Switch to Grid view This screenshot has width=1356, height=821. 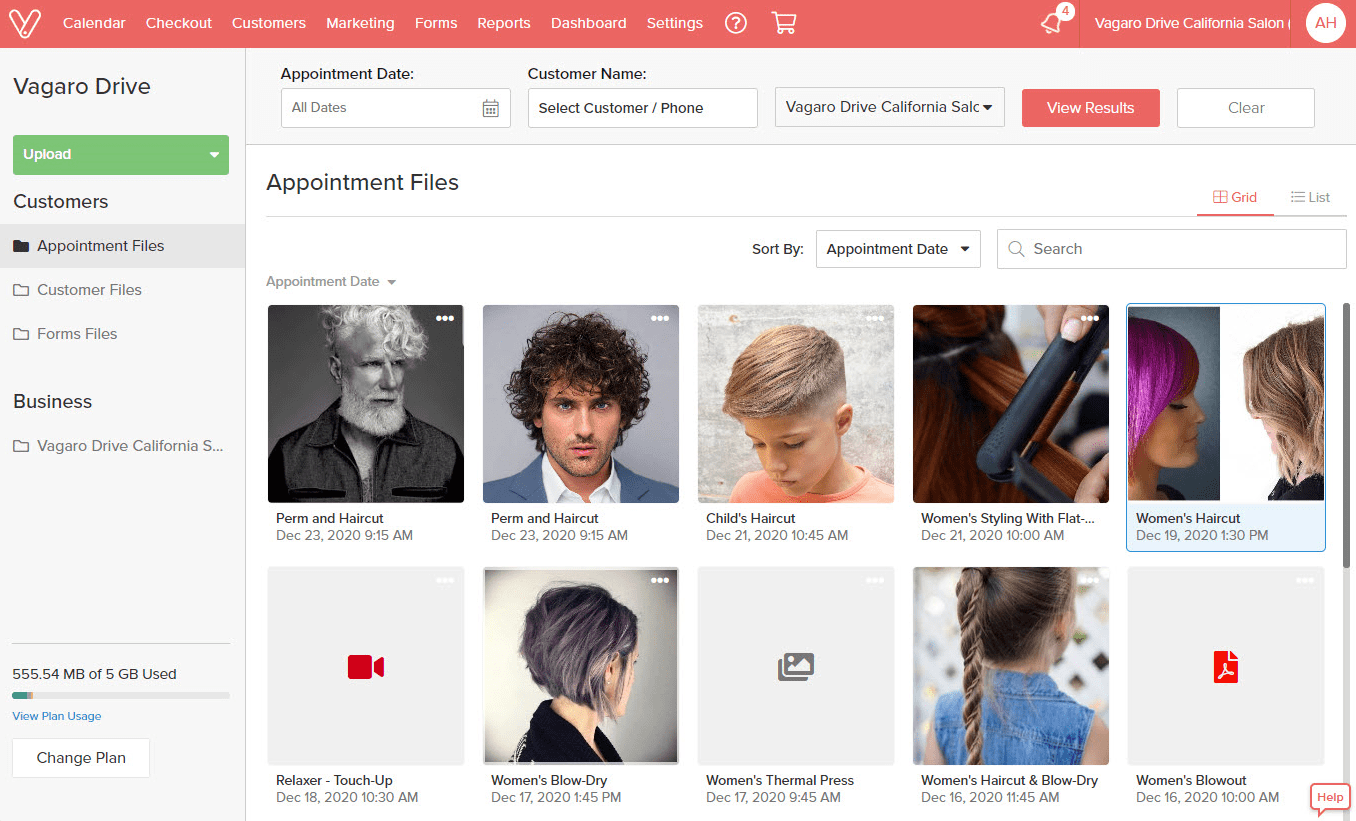[x=1235, y=197]
